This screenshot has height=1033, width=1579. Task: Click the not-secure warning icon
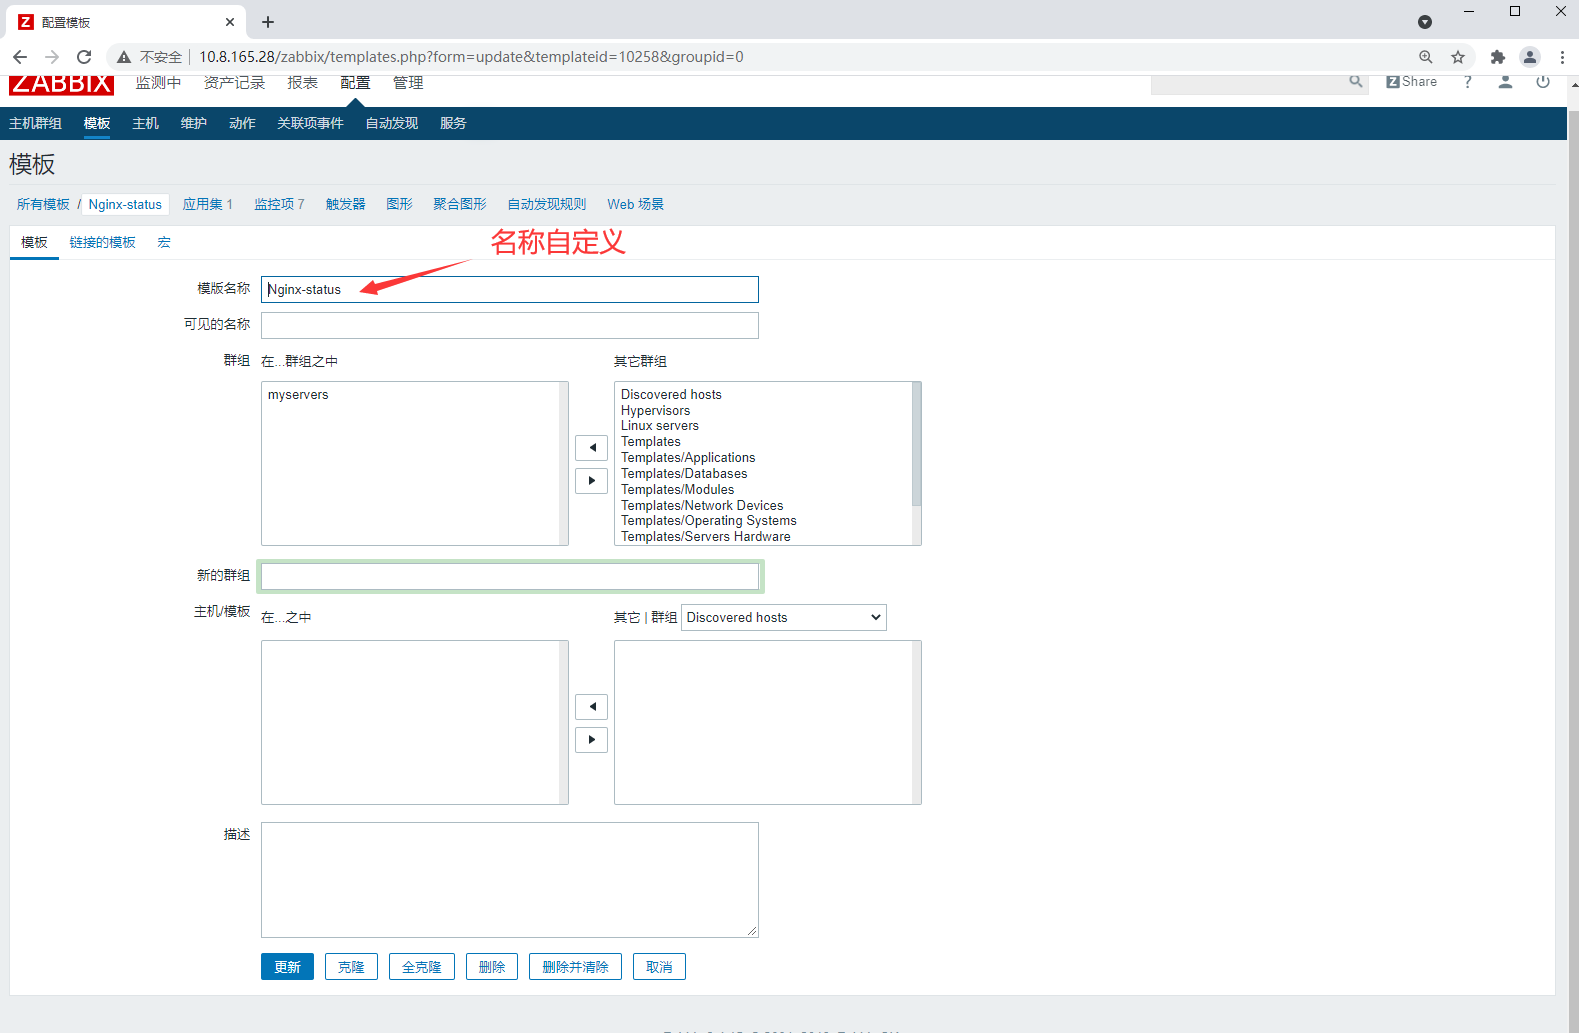[124, 57]
